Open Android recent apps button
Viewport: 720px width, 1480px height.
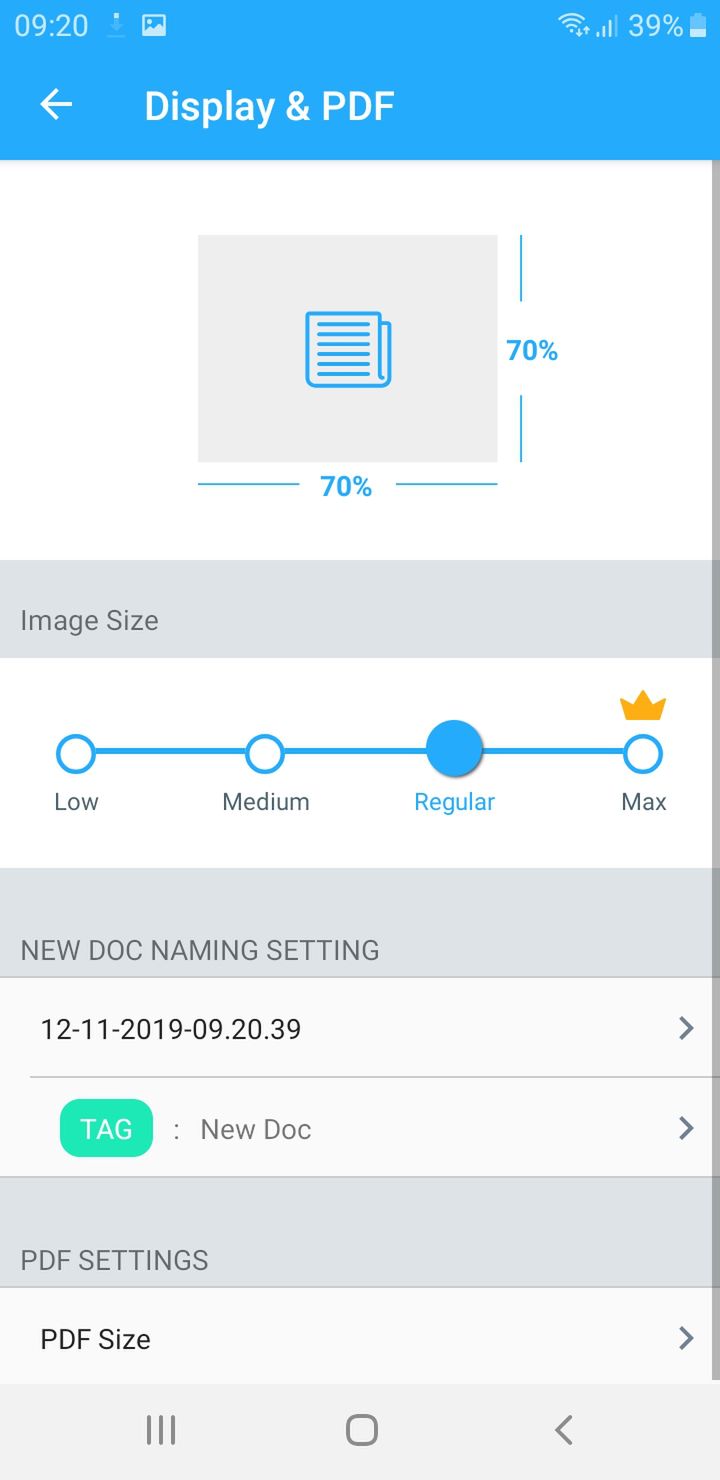[161, 1430]
